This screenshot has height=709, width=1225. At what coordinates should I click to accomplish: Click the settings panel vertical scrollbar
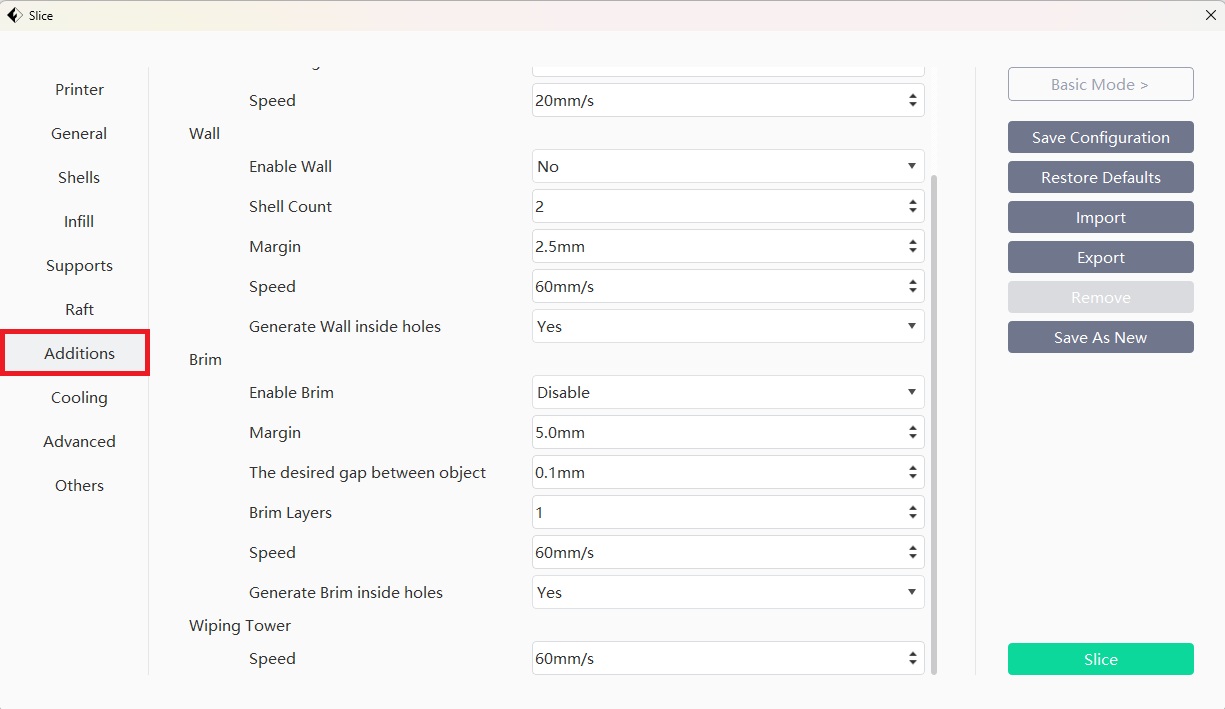pos(934,420)
